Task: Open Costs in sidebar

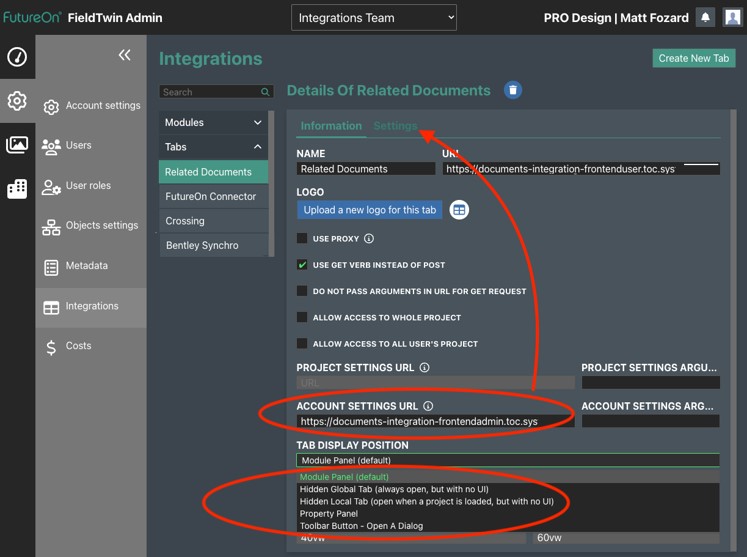Action: coord(91,346)
